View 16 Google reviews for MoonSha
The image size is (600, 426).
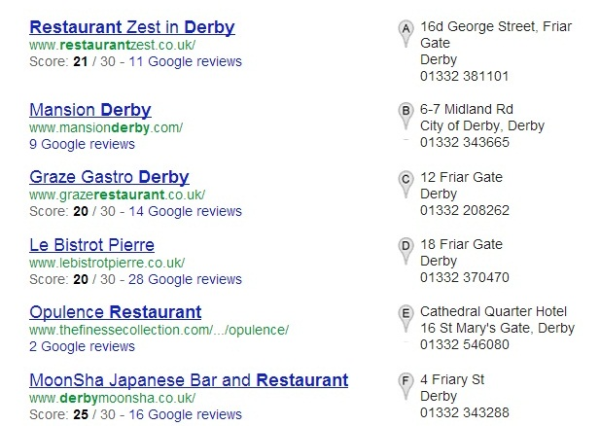185,415
